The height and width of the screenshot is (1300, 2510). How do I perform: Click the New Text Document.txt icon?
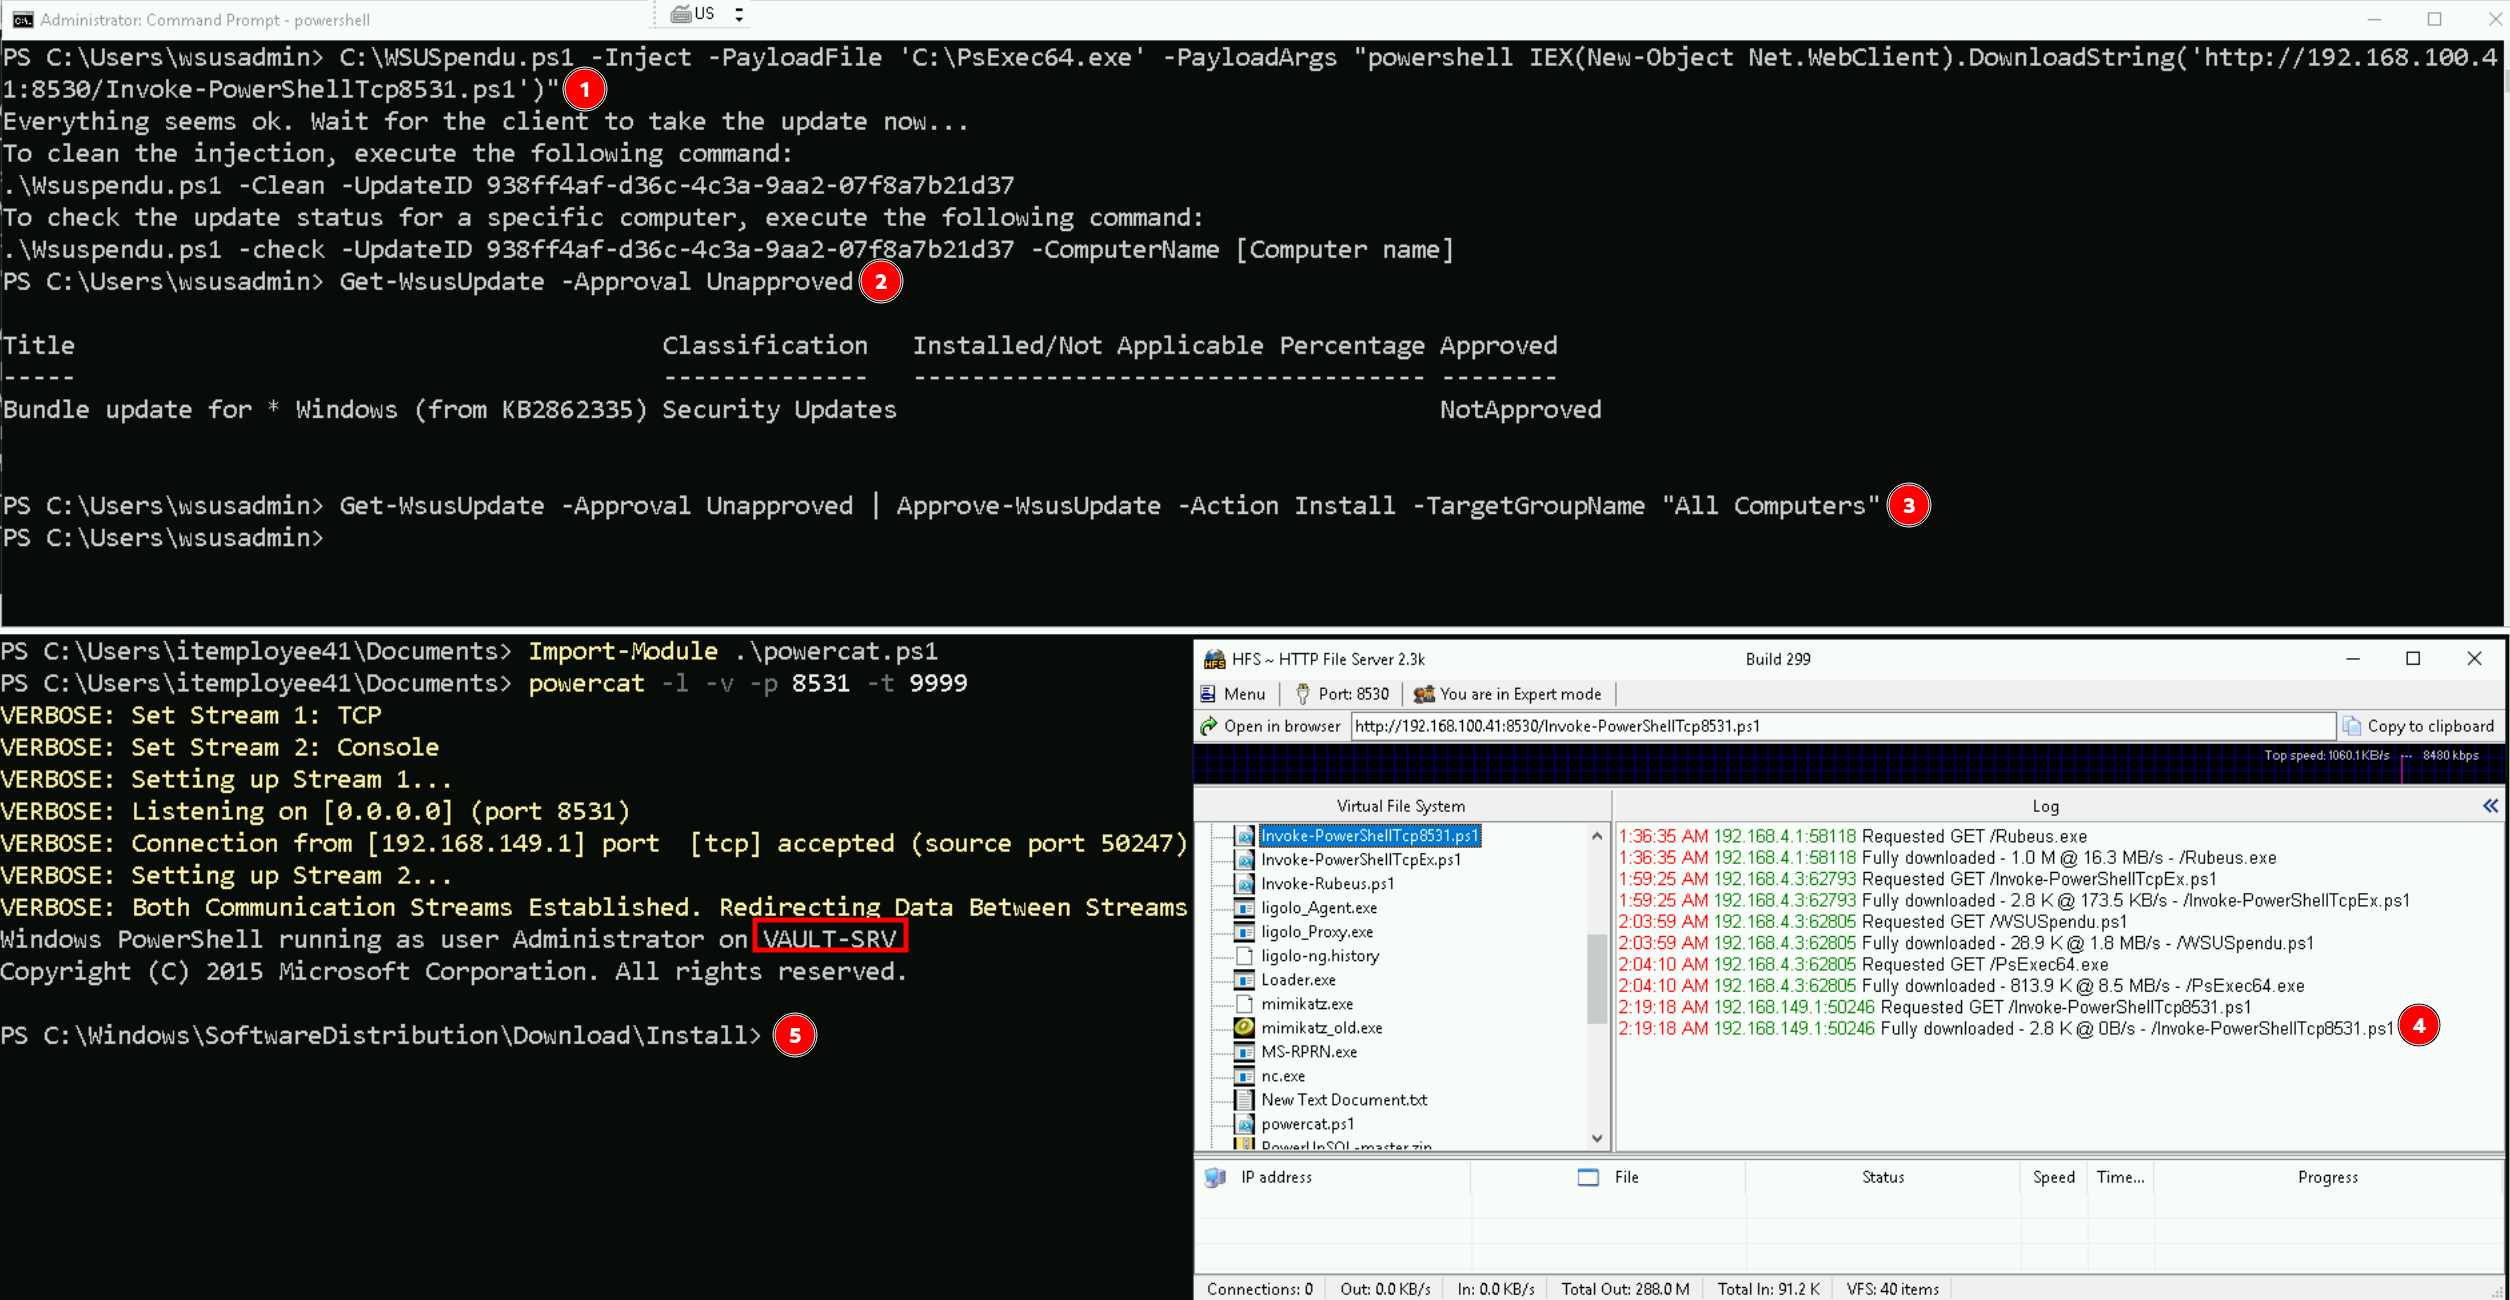[x=1244, y=1100]
